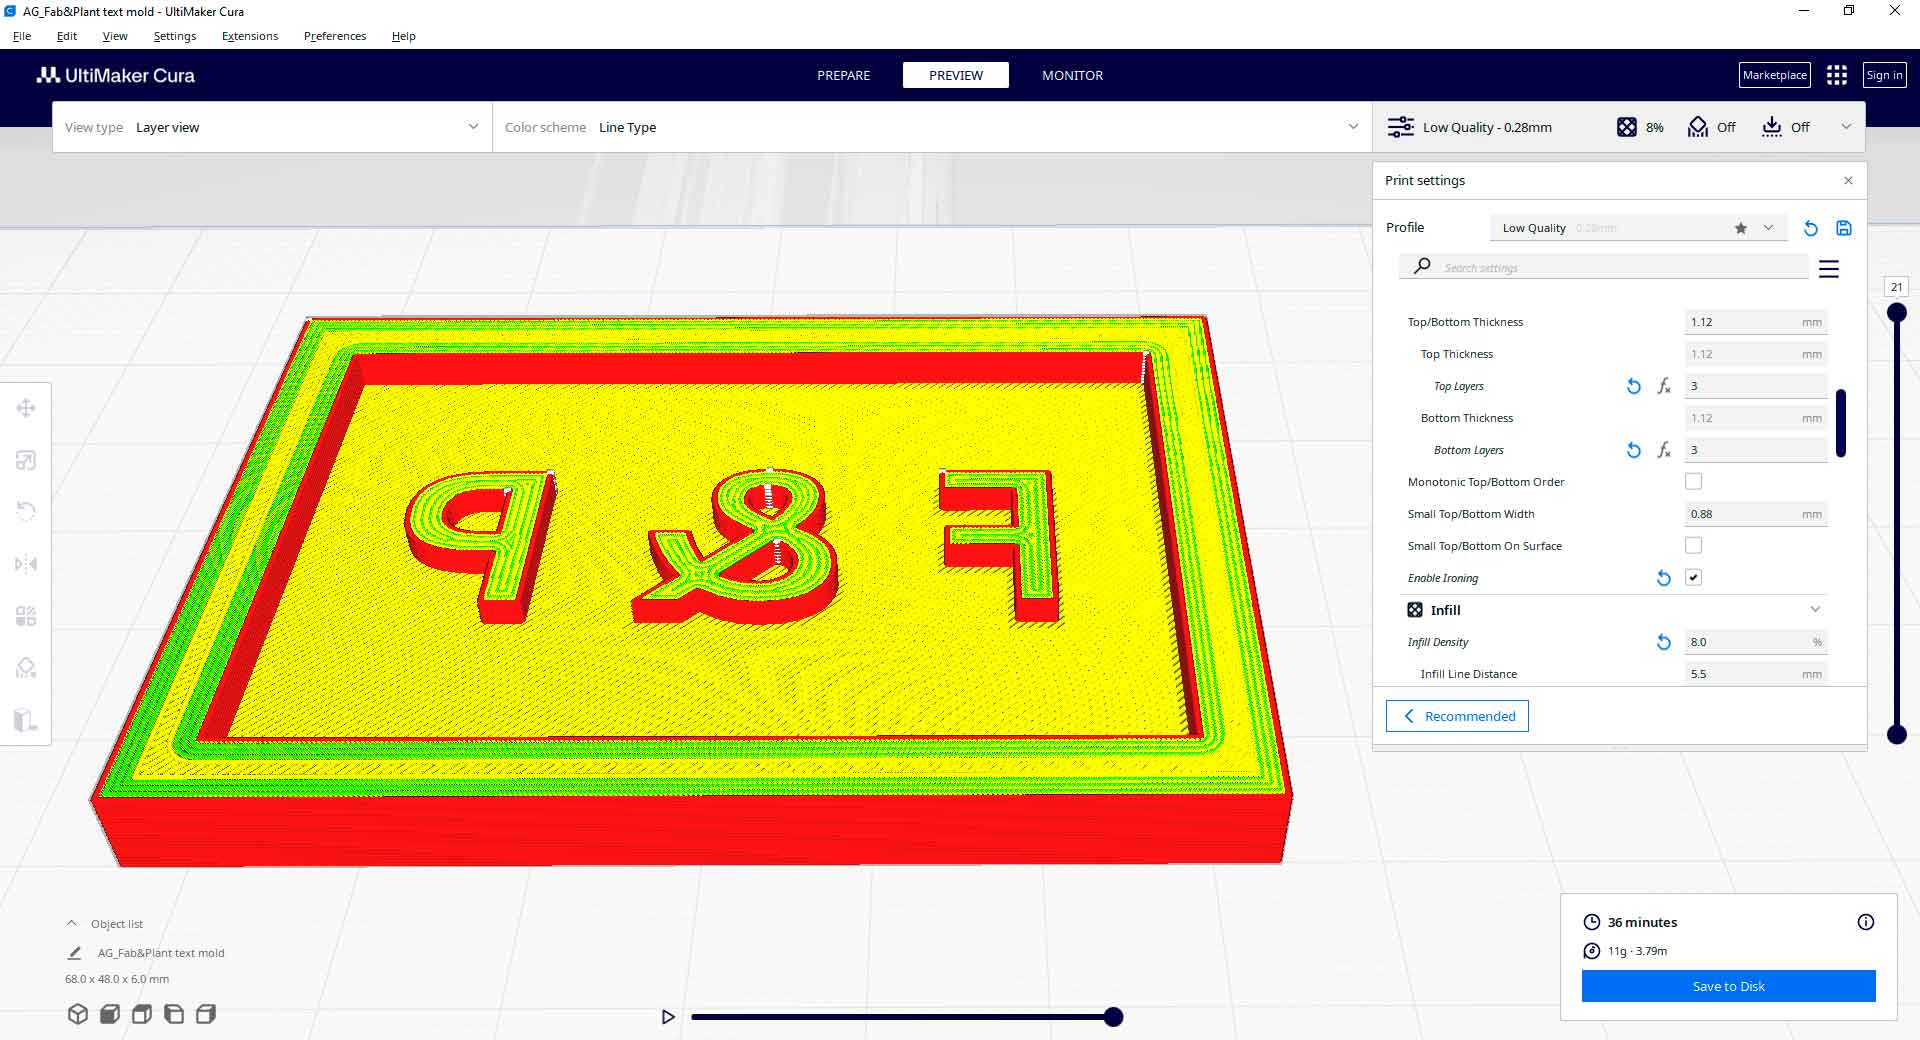Open the Settings menu
Image resolution: width=1920 pixels, height=1040 pixels.
[x=175, y=36]
